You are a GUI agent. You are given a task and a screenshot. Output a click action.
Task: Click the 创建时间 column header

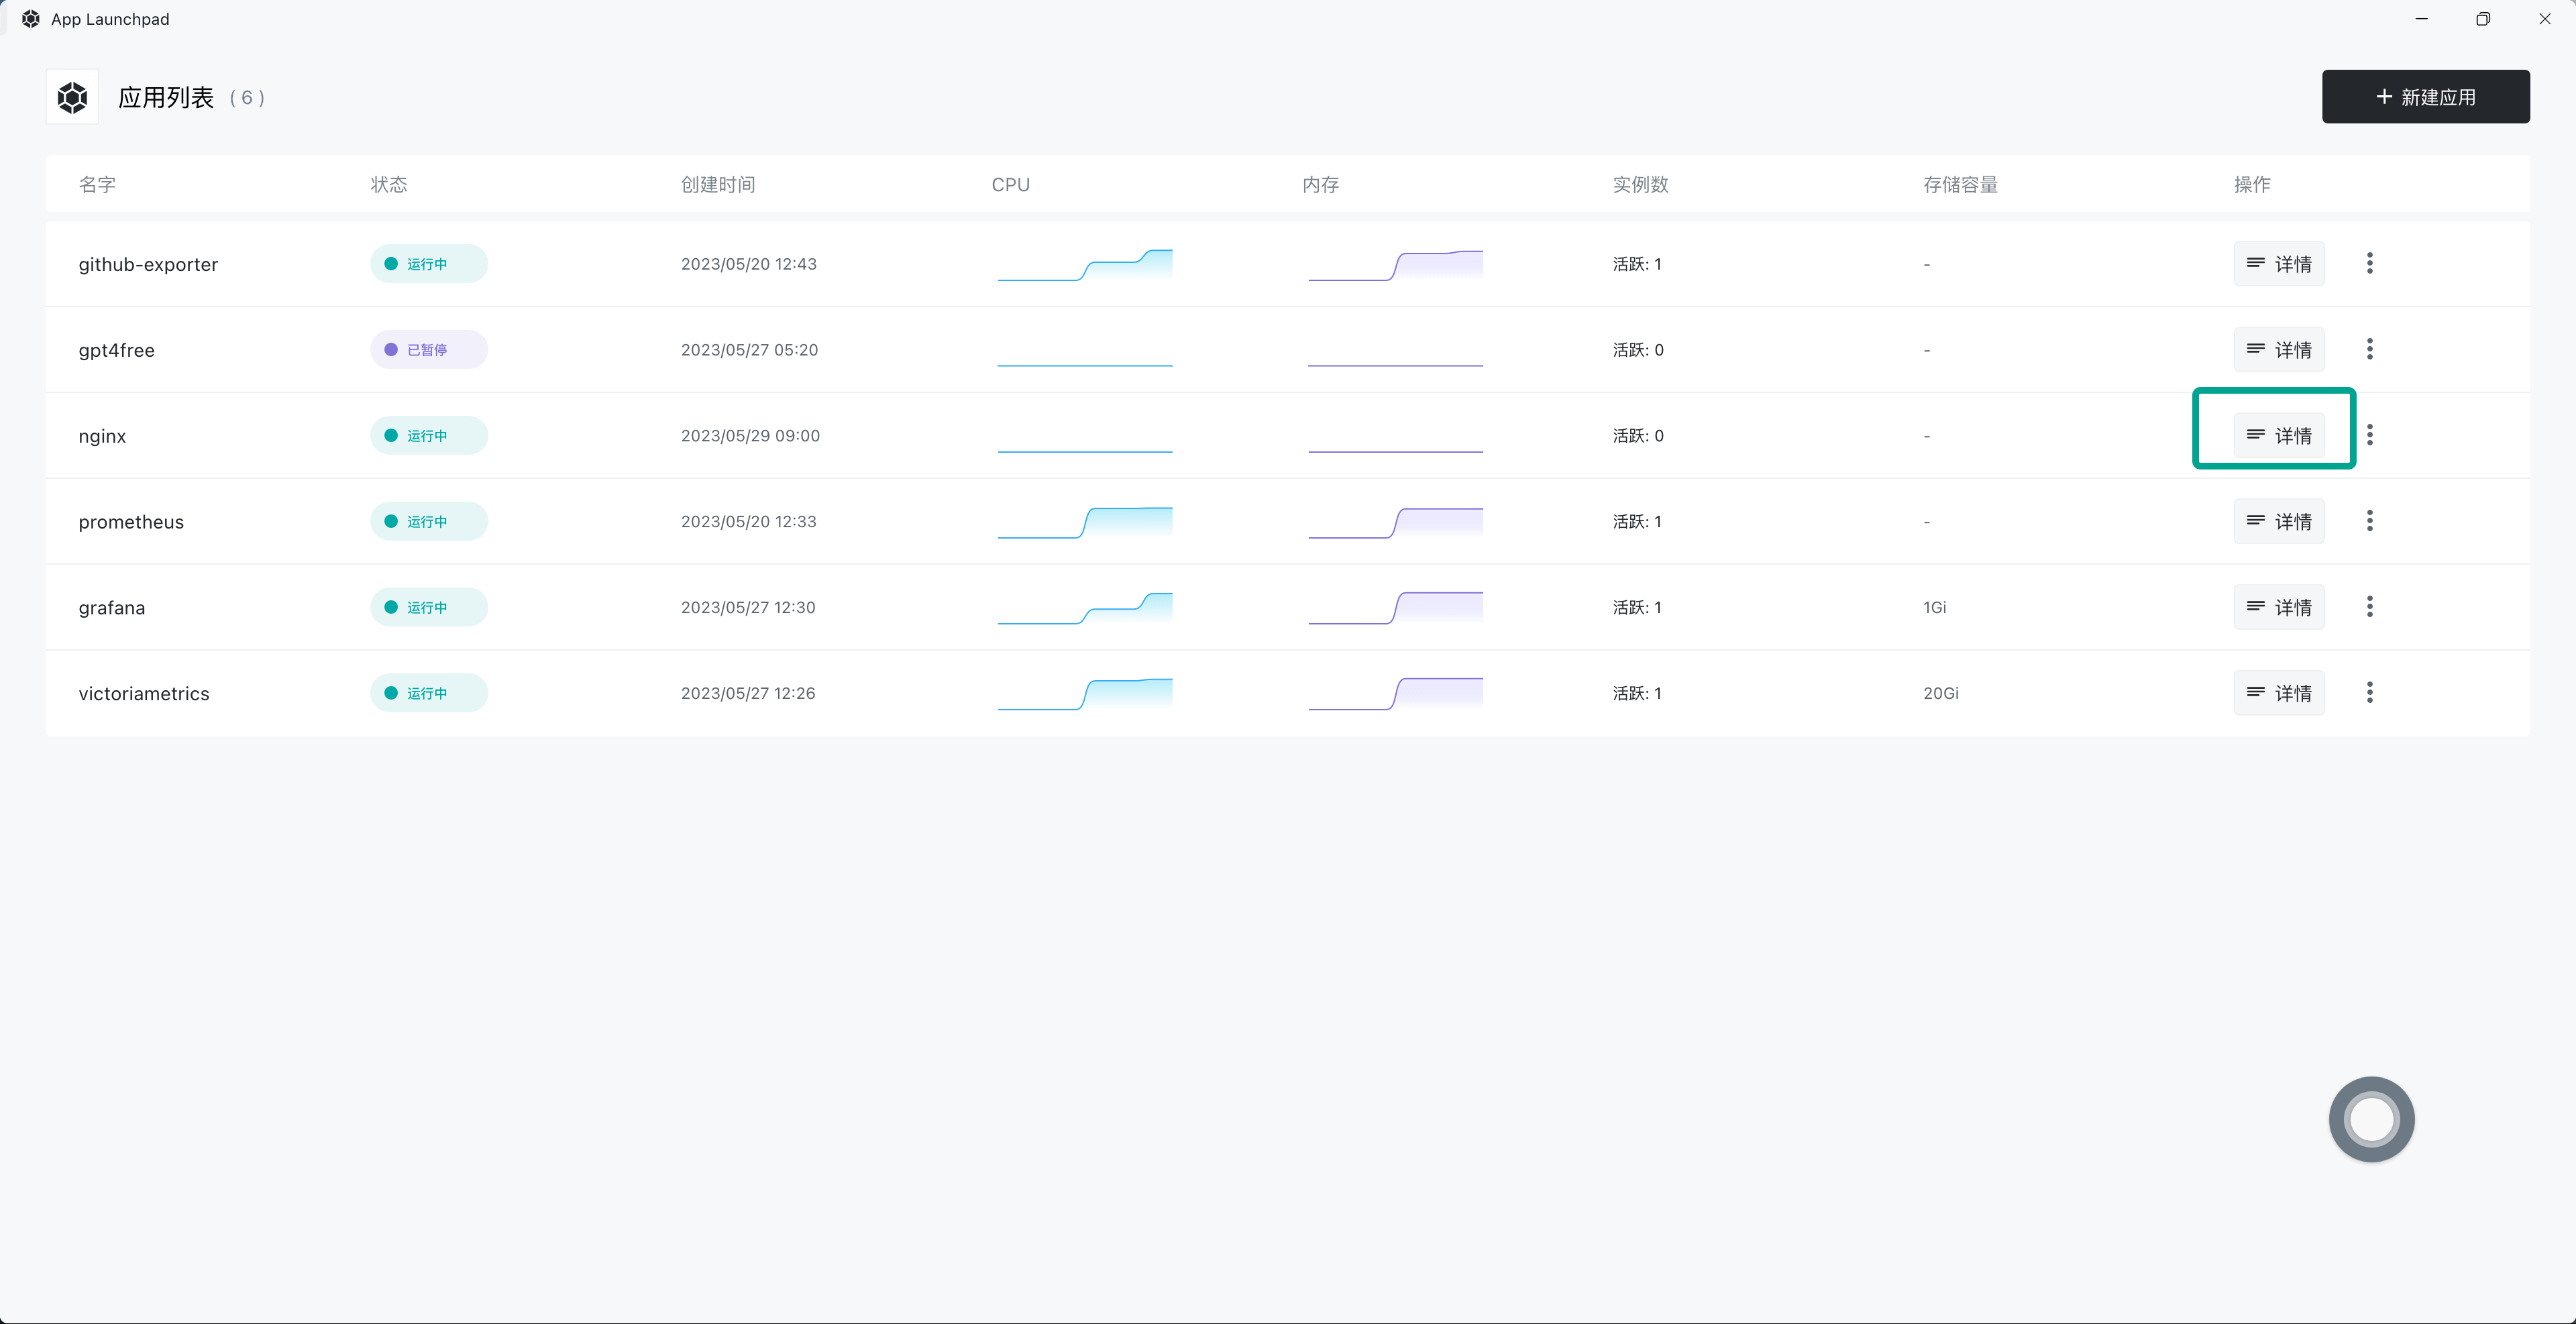pos(718,185)
